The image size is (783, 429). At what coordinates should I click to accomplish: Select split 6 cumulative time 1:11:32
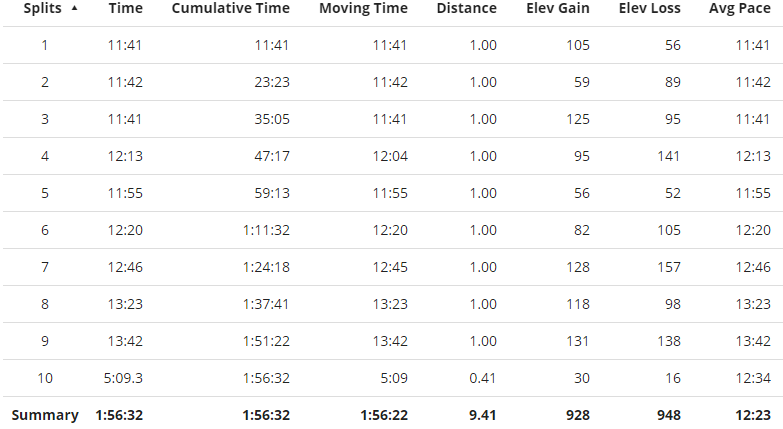click(266, 230)
